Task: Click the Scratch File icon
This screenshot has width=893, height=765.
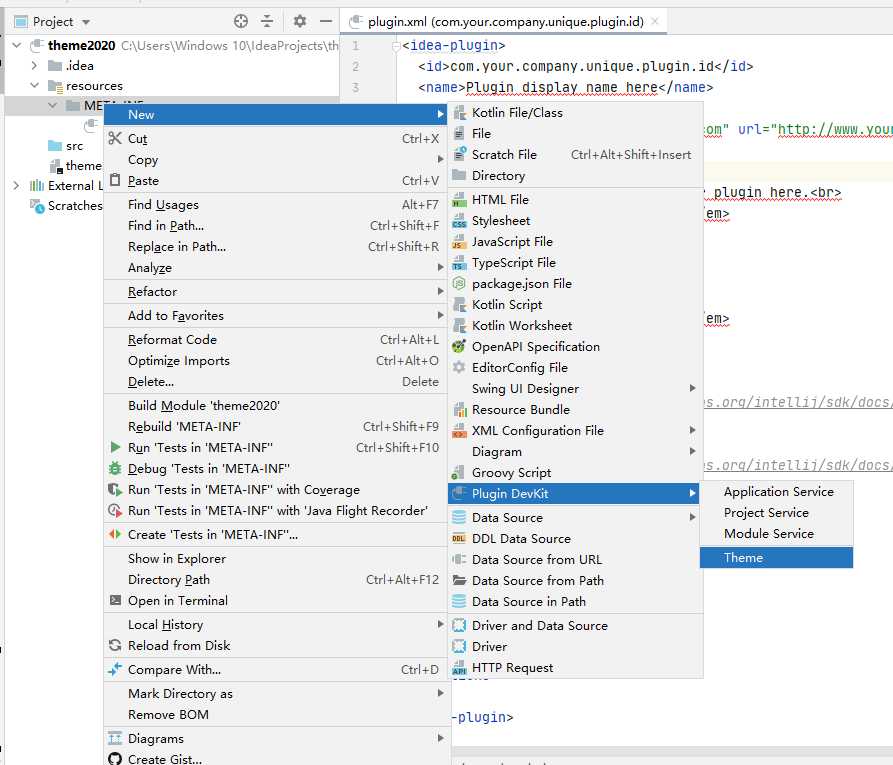Action: pos(459,154)
